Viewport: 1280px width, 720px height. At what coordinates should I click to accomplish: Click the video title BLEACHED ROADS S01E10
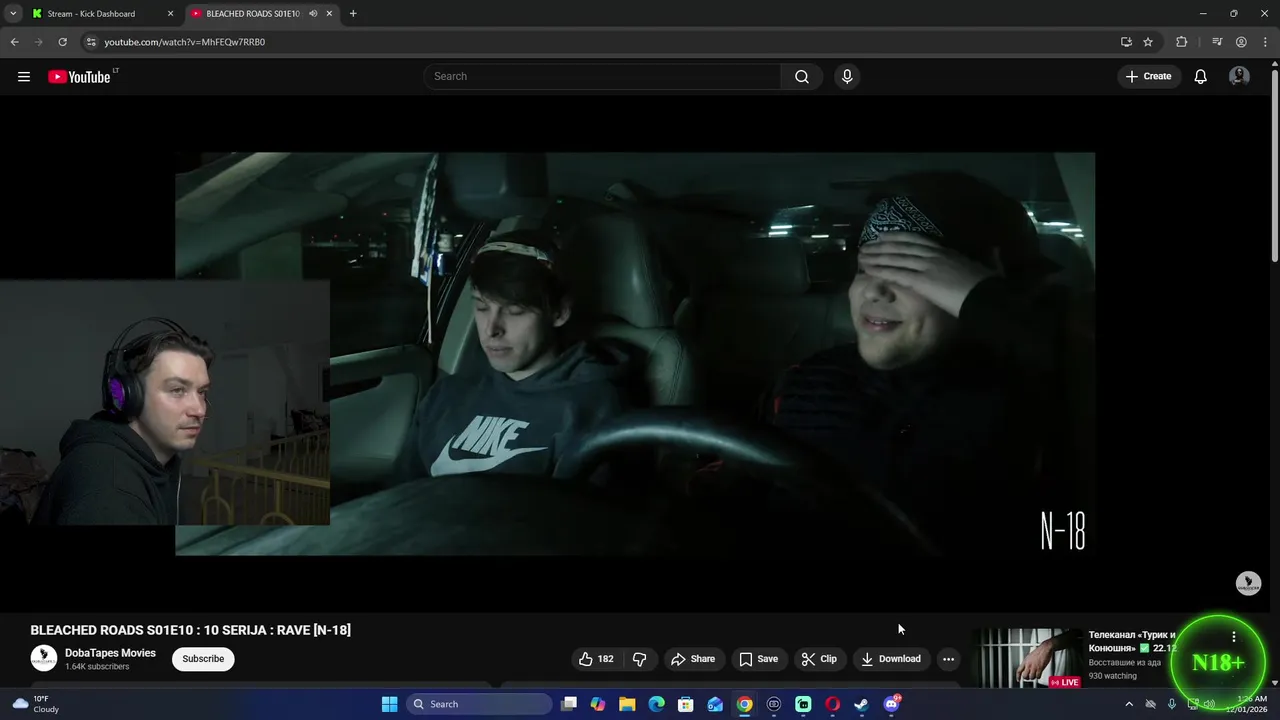pyautogui.click(x=190, y=630)
